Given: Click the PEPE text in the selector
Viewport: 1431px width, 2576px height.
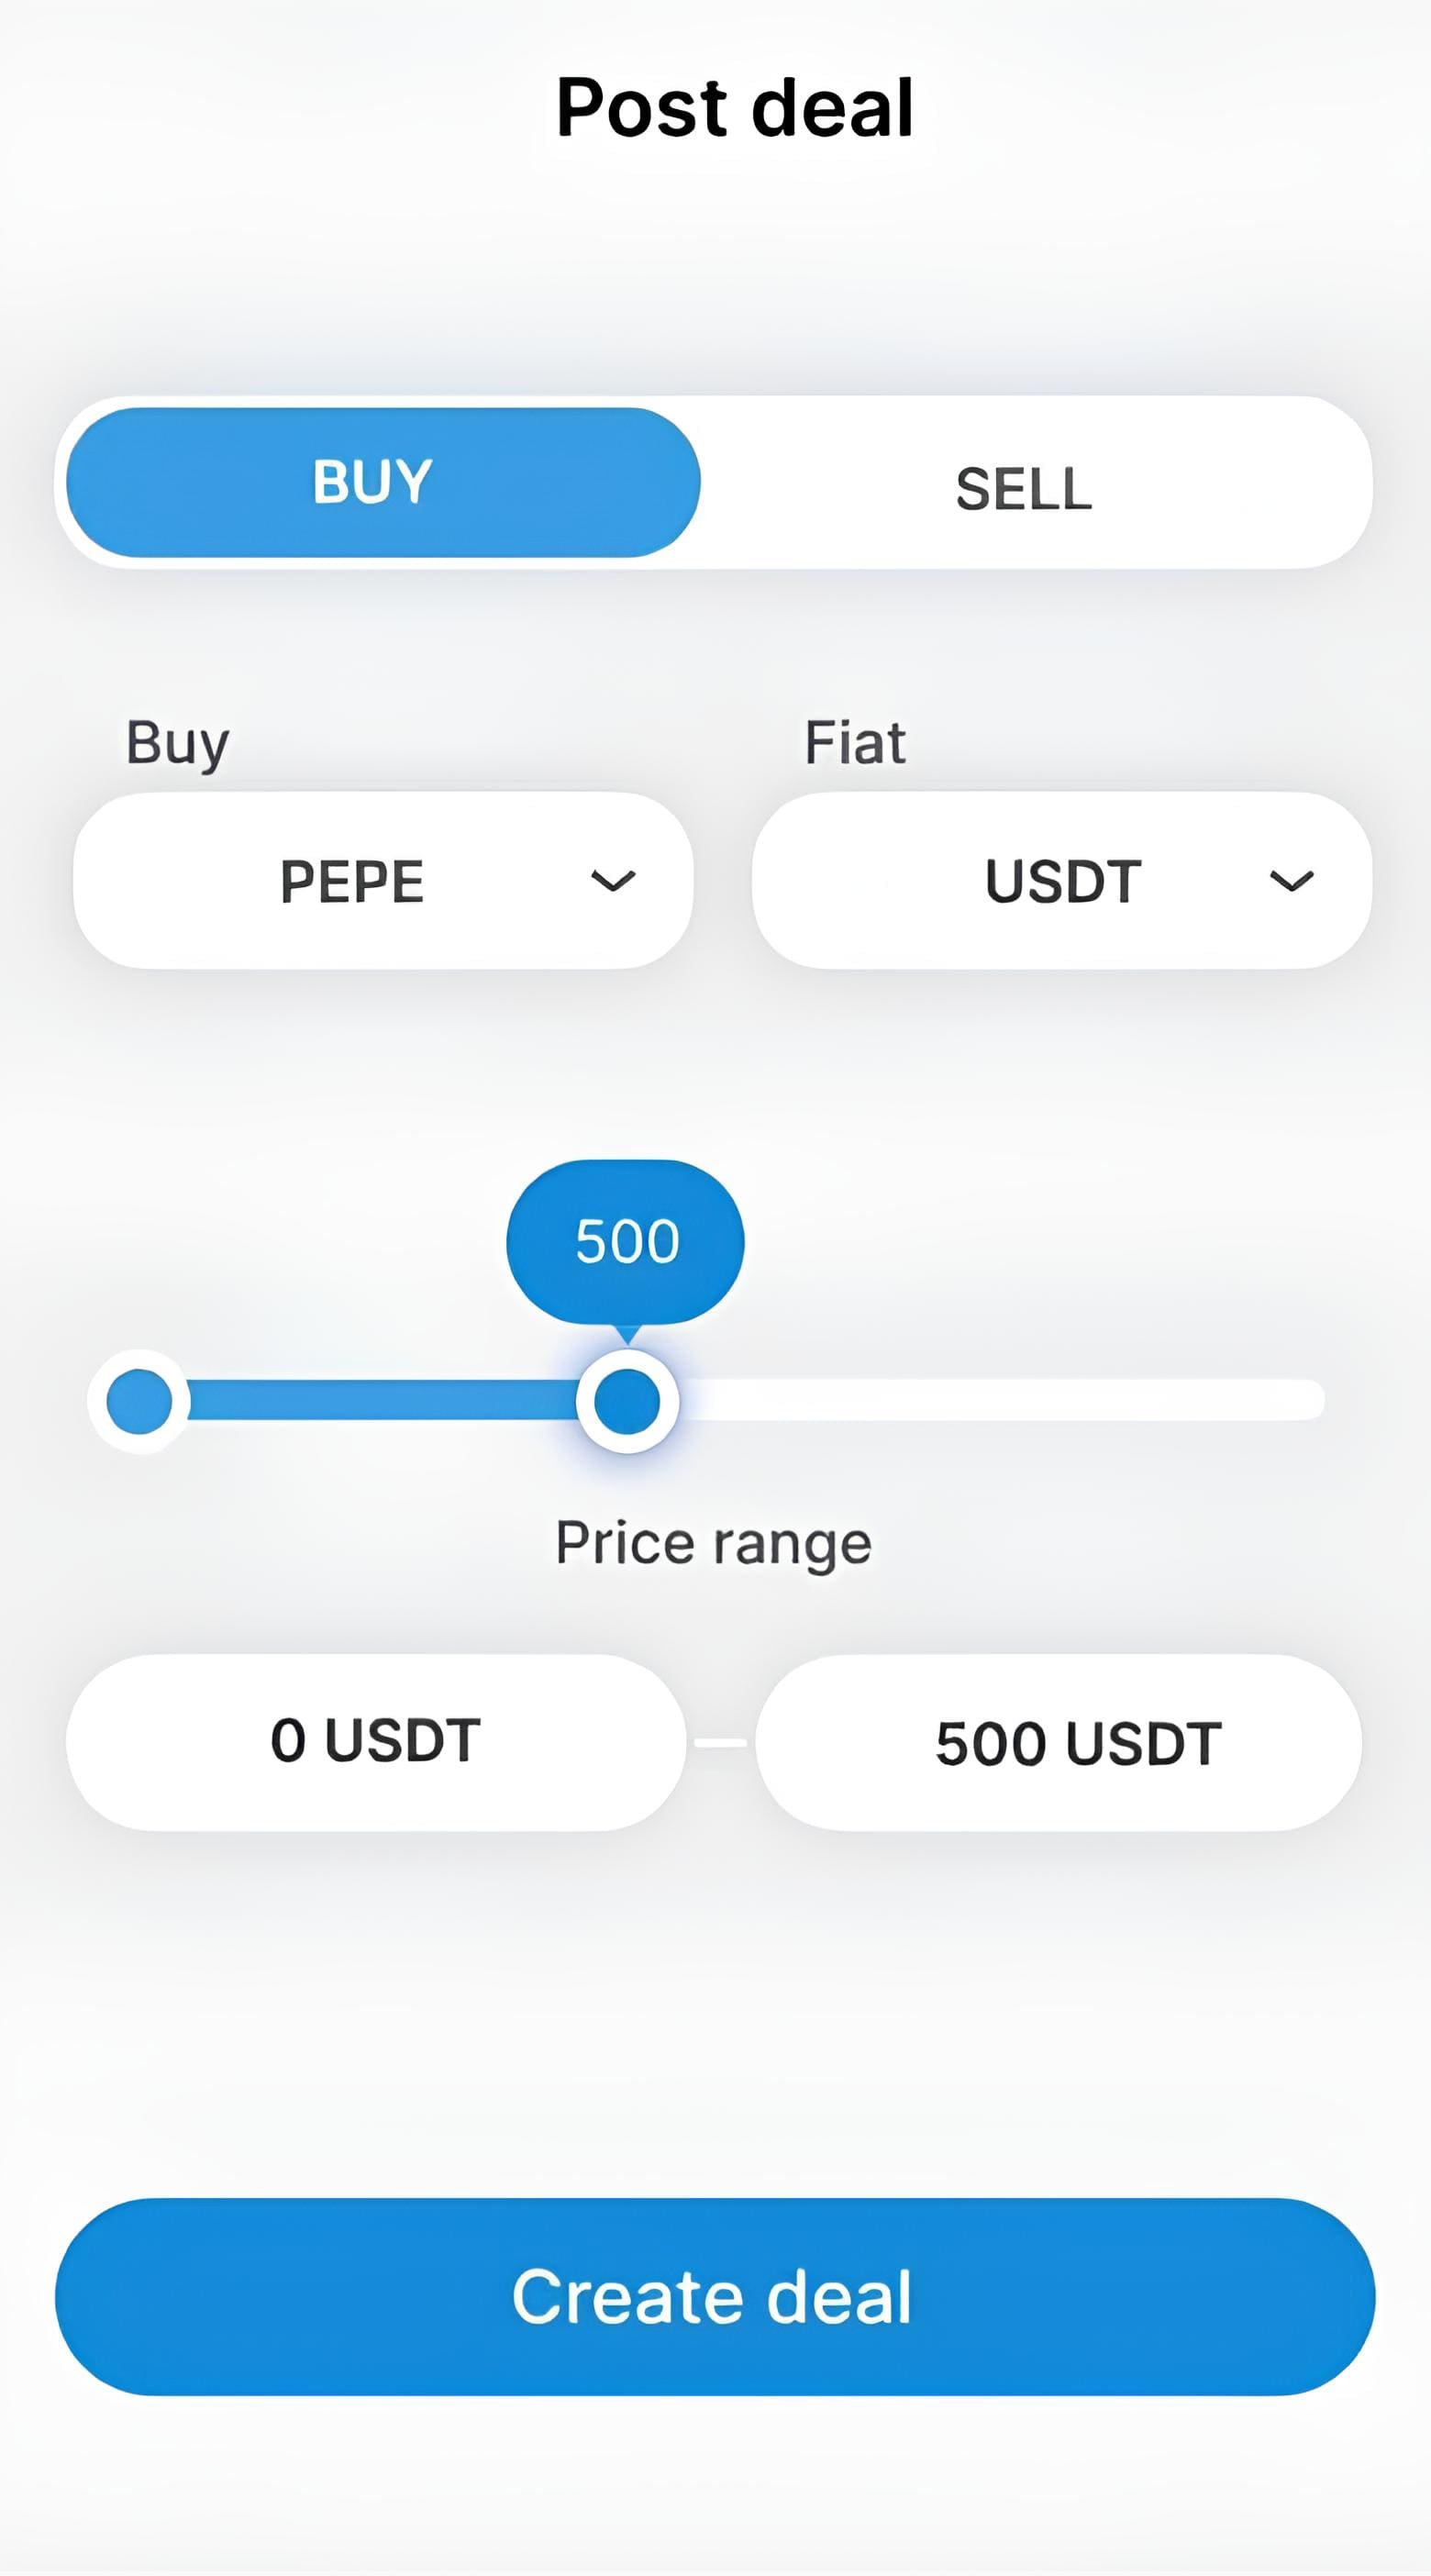Looking at the screenshot, I should click(x=352, y=881).
